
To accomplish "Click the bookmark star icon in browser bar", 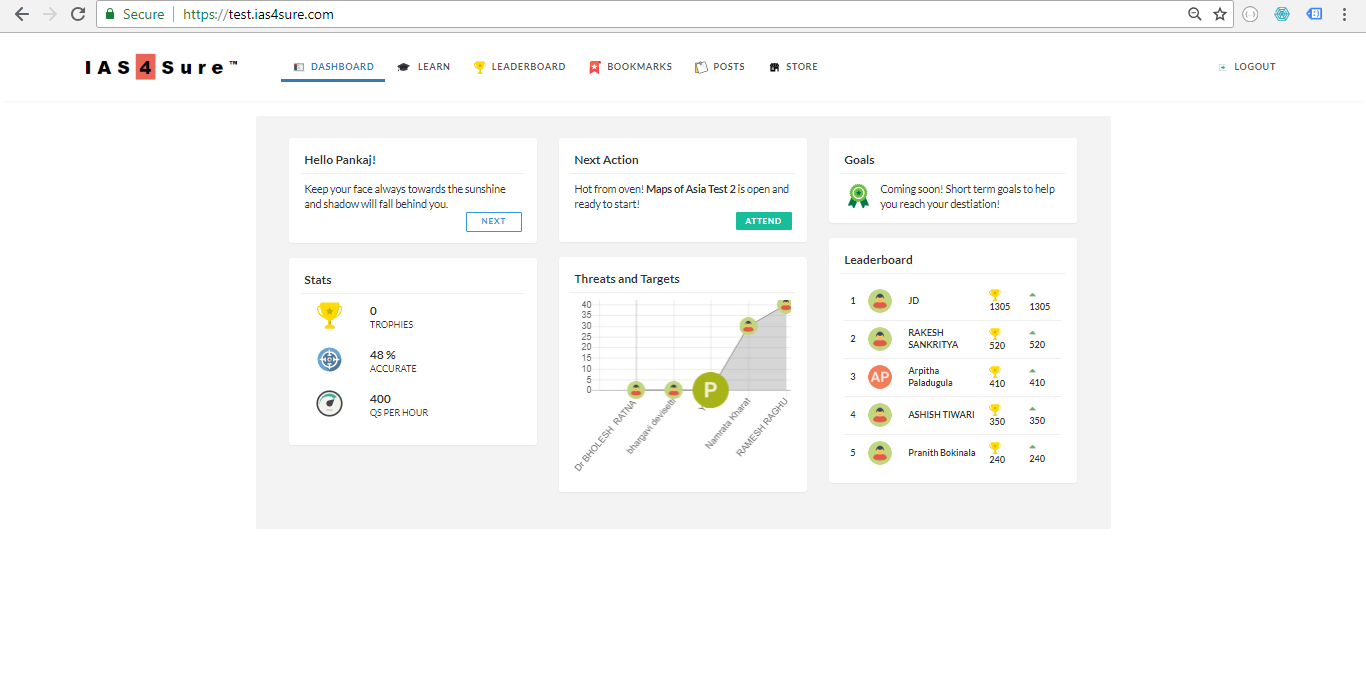I will [1220, 14].
